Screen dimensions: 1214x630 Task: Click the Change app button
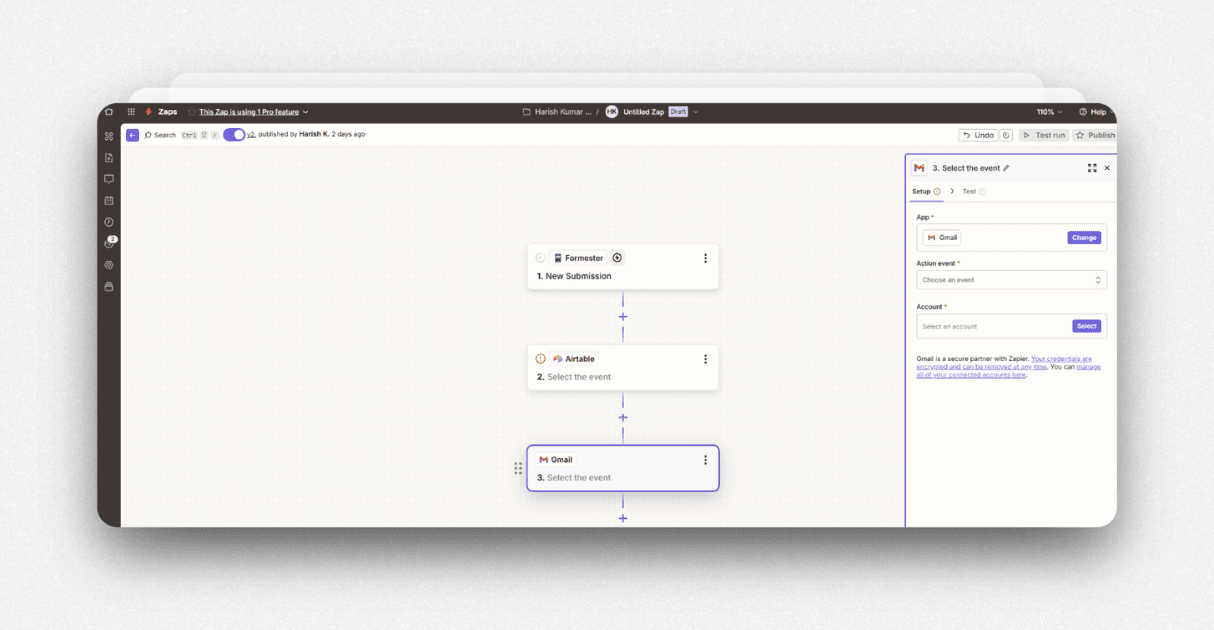[1084, 238]
